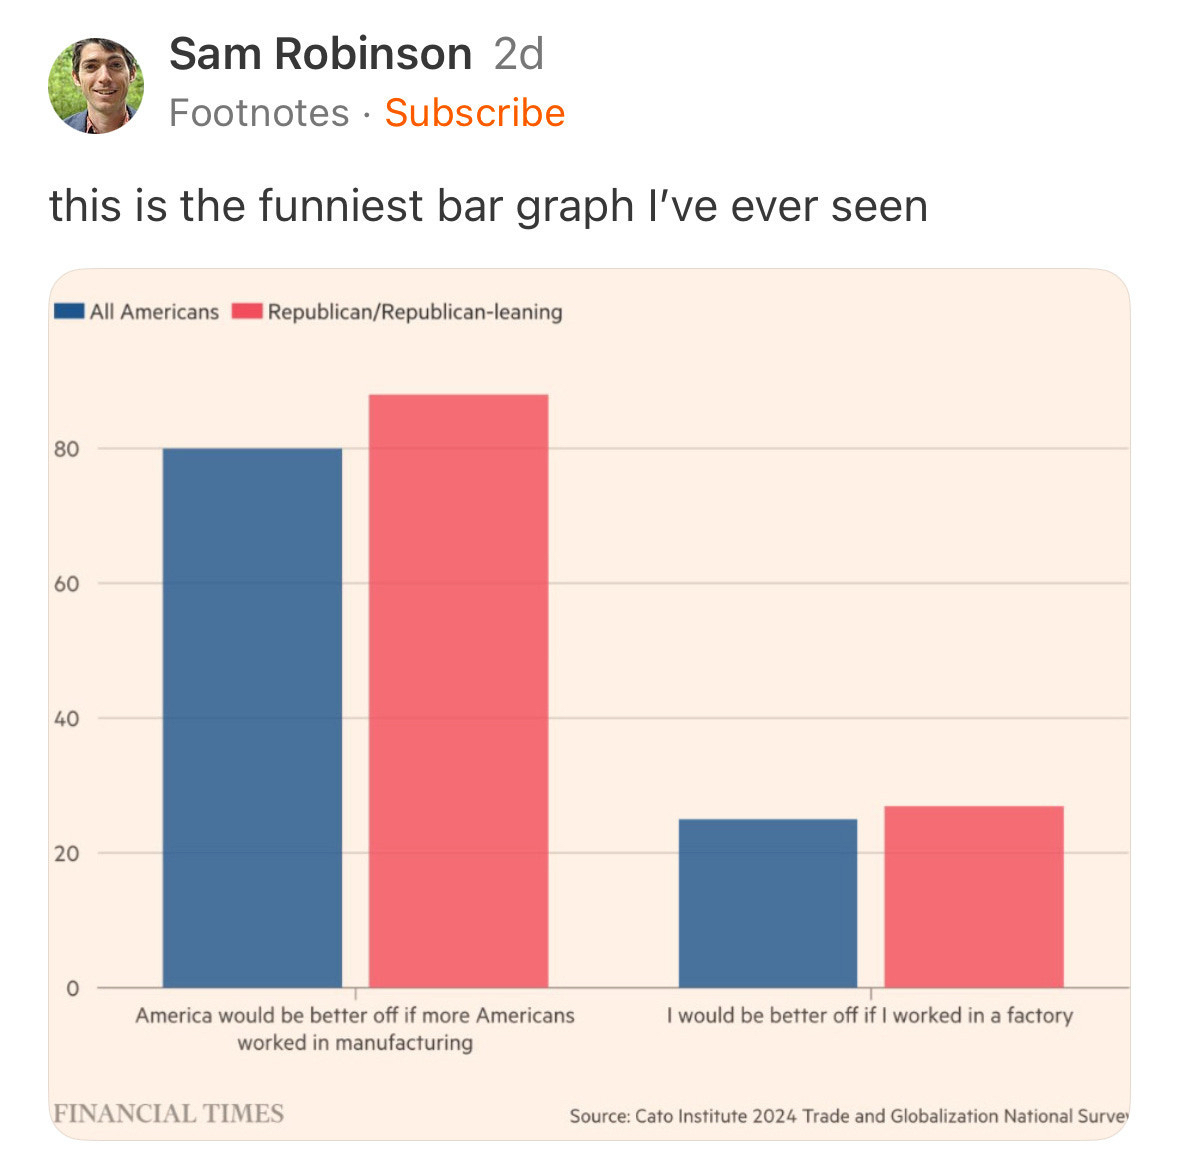
Task: Select the Republican/Republican-leaning legend label
Action: coord(415,312)
